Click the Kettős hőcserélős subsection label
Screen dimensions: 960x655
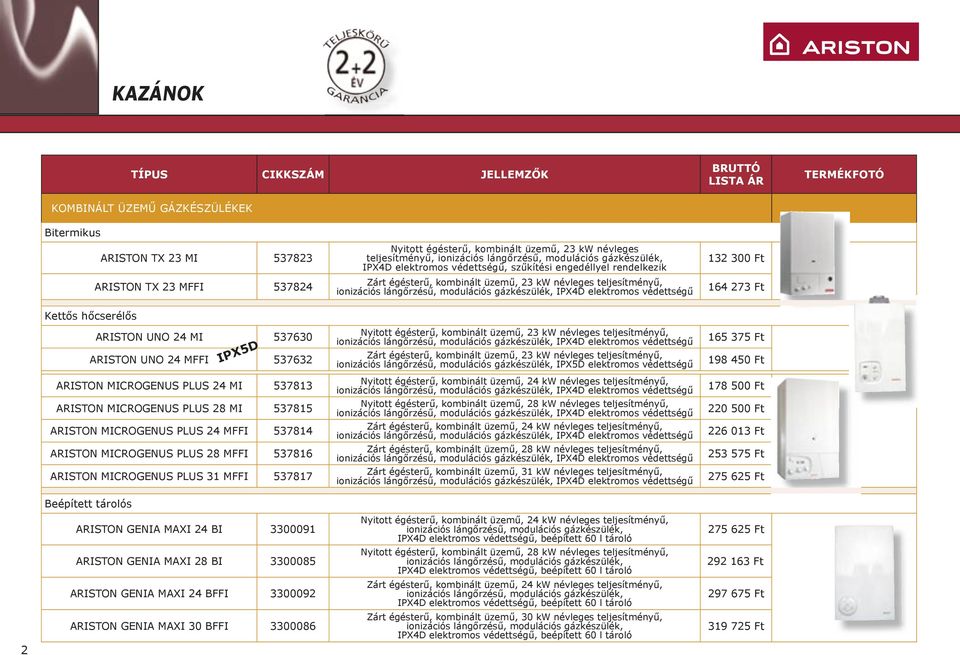pyautogui.click(x=91, y=316)
